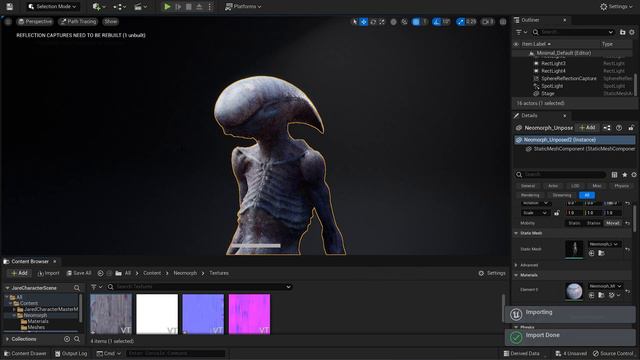The height and width of the screenshot is (360, 640).
Task: Maximize or restore viewport layout icon
Action: 503,22
